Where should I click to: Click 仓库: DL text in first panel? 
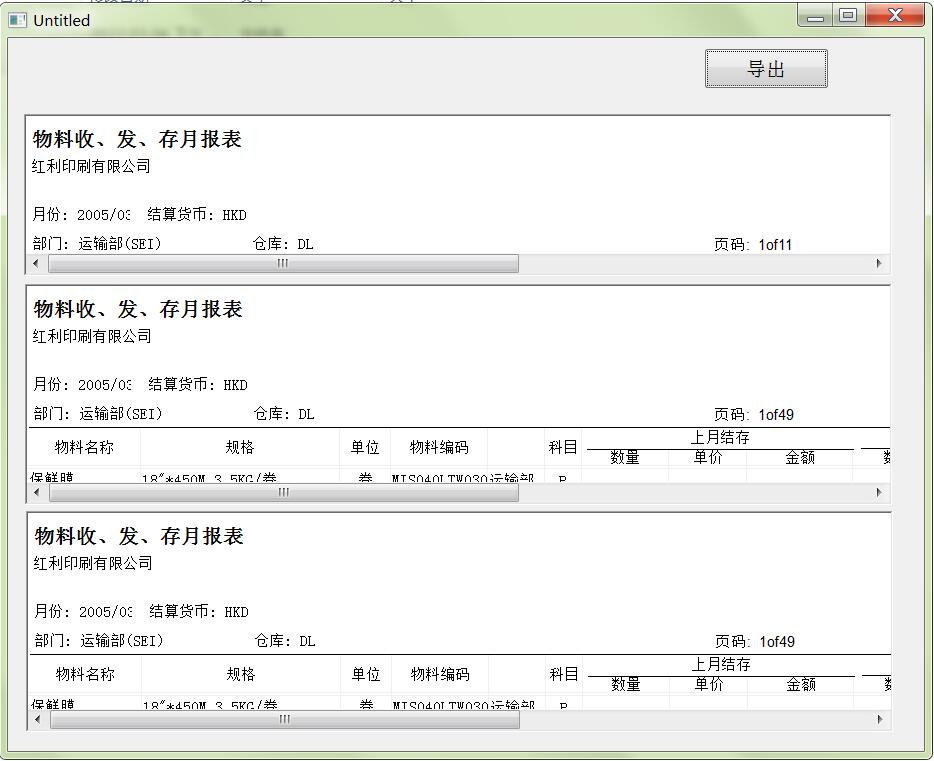(283, 244)
